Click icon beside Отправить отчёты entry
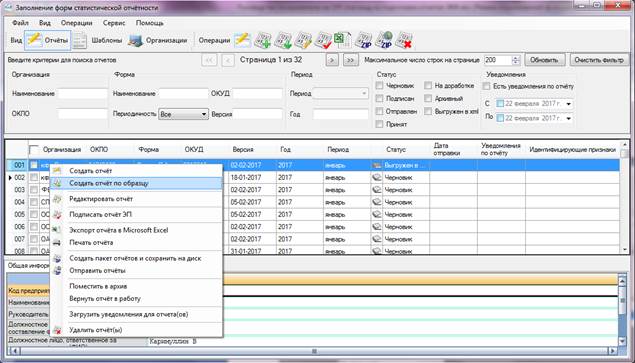Image resolution: width=635 pixels, height=363 pixels. coord(57,271)
